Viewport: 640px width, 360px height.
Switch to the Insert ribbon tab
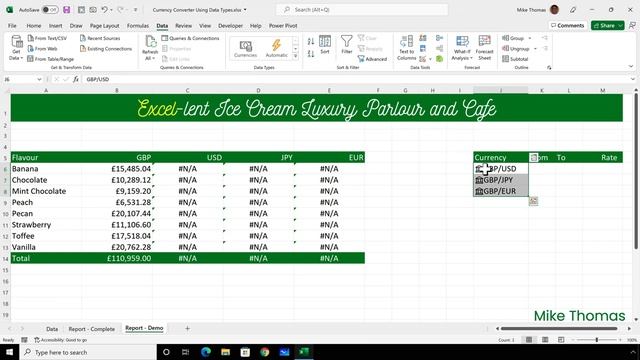click(56, 25)
